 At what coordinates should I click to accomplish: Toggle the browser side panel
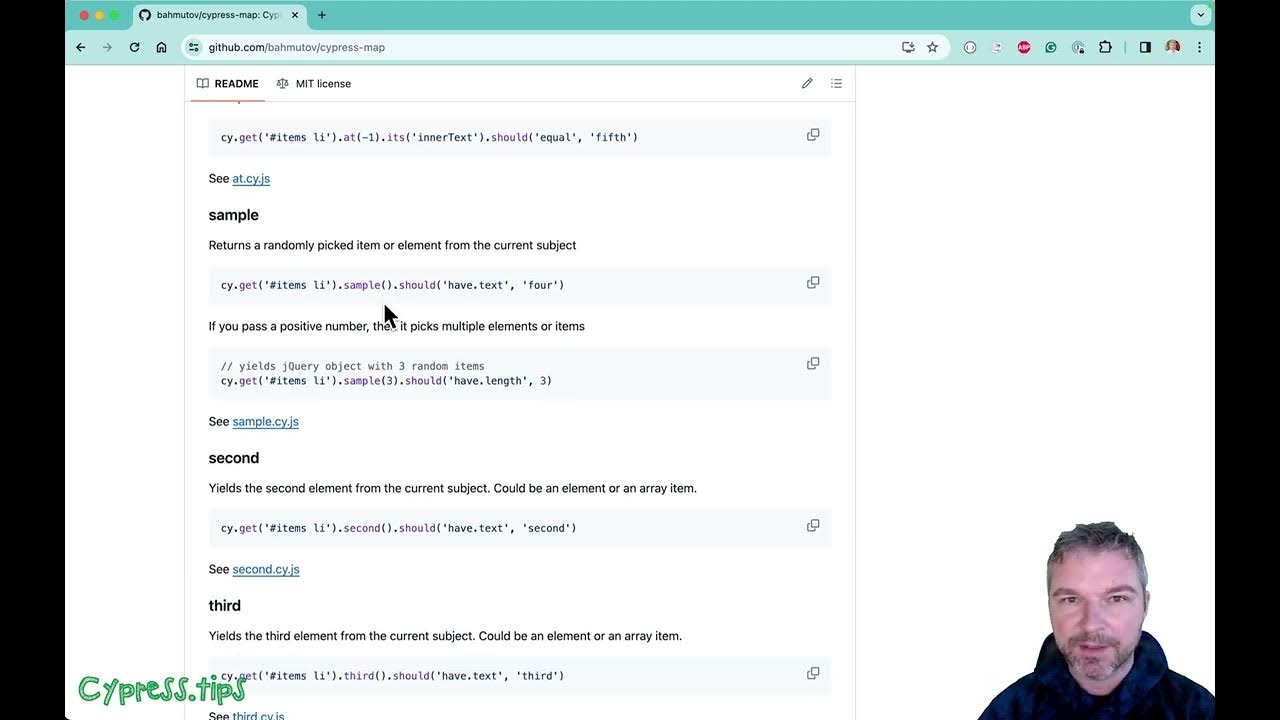1145,47
